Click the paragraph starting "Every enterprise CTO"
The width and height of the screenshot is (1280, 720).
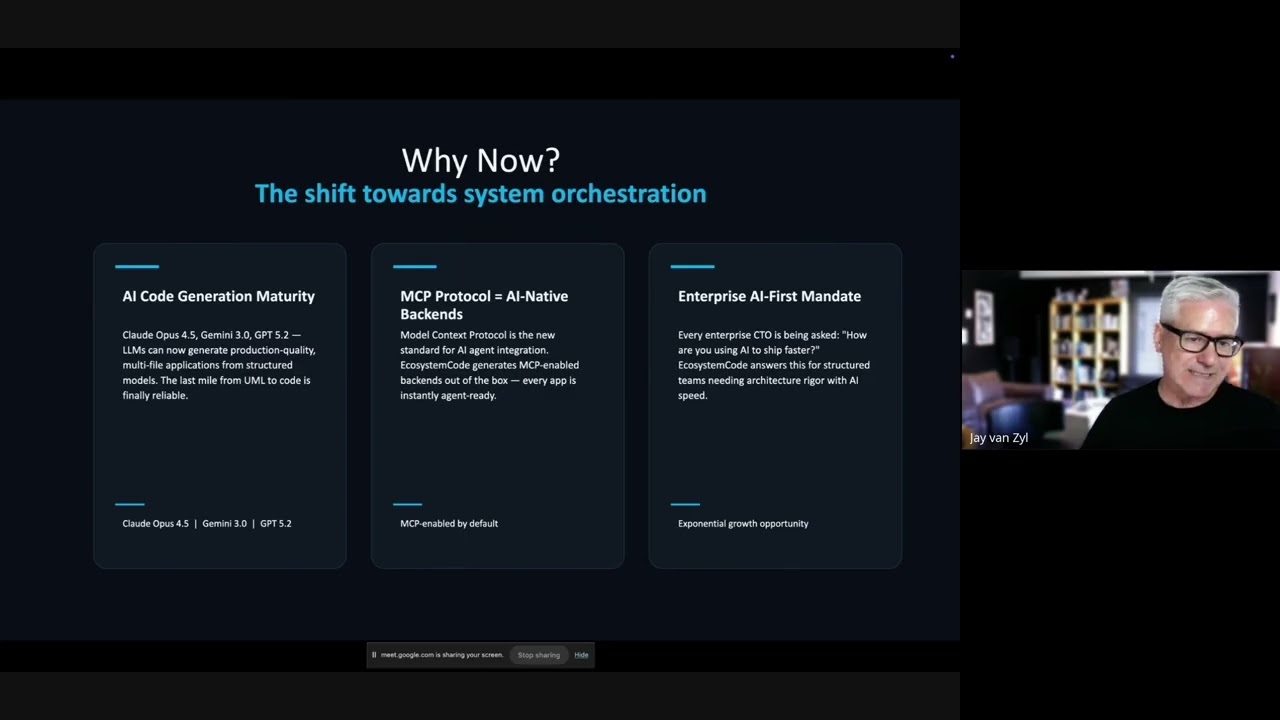(x=774, y=365)
